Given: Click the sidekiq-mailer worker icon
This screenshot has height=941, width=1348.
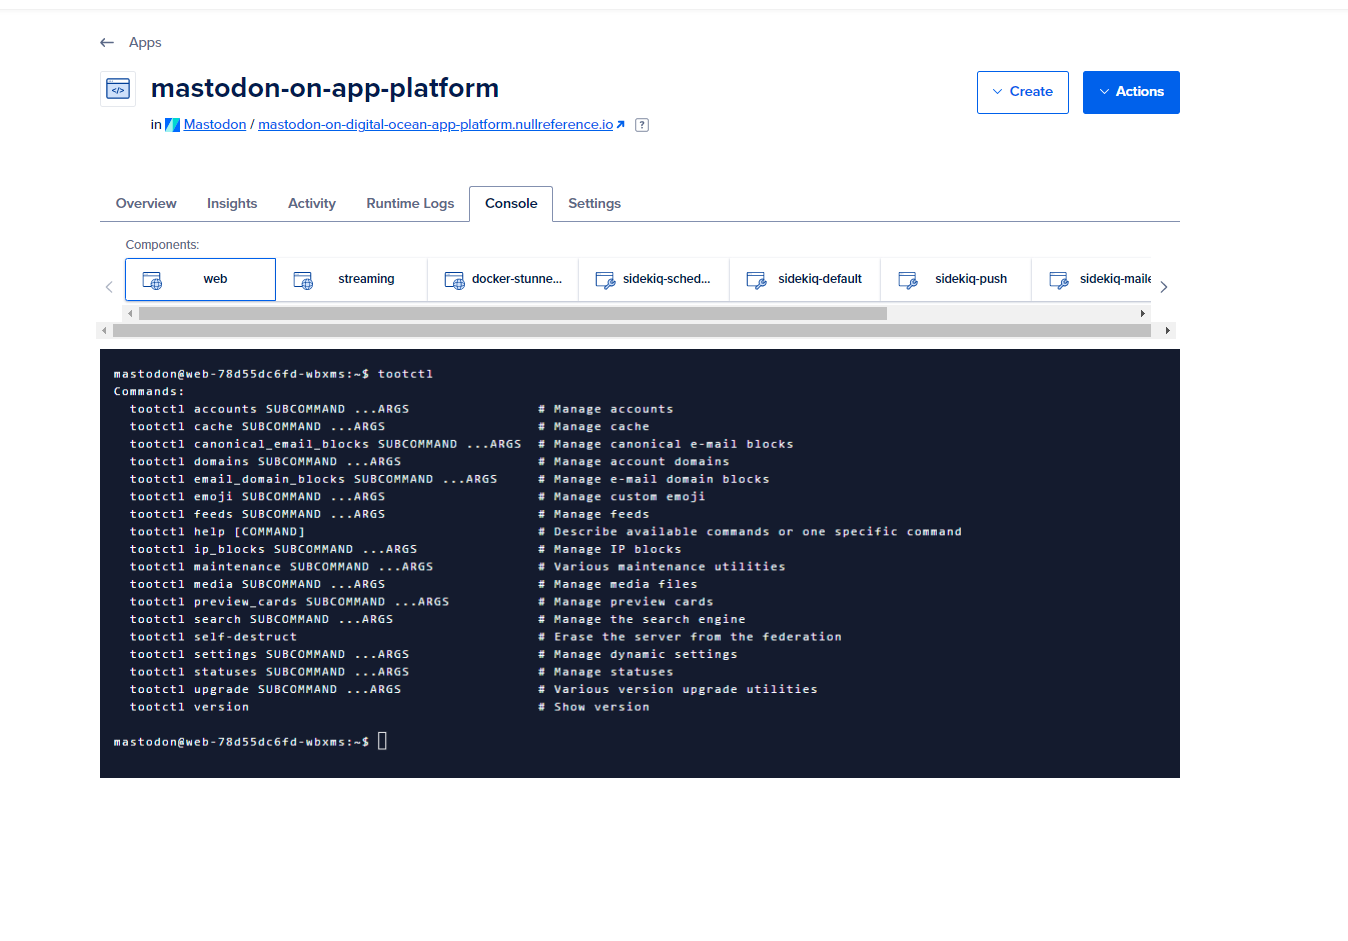Looking at the screenshot, I should [x=1058, y=280].
